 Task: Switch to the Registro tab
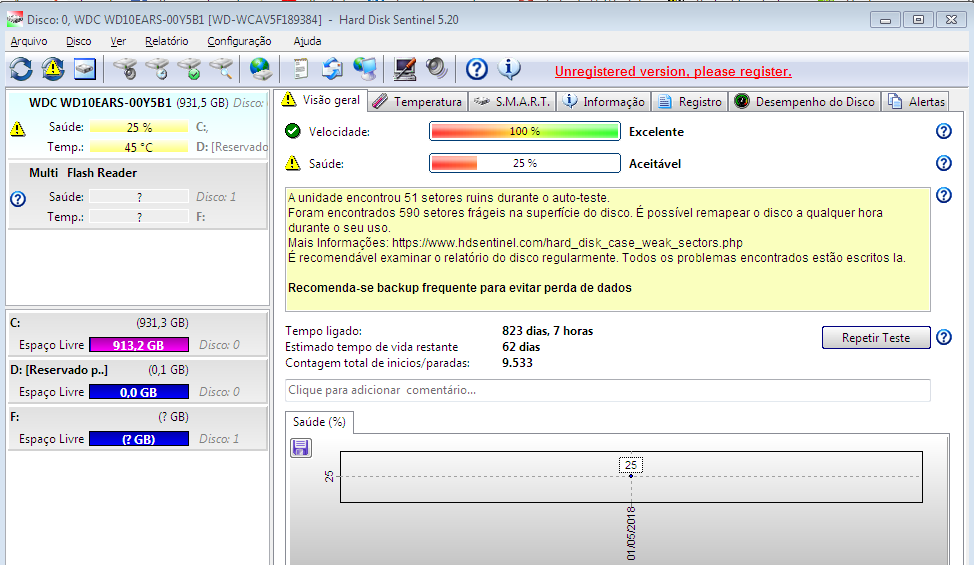pos(690,102)
